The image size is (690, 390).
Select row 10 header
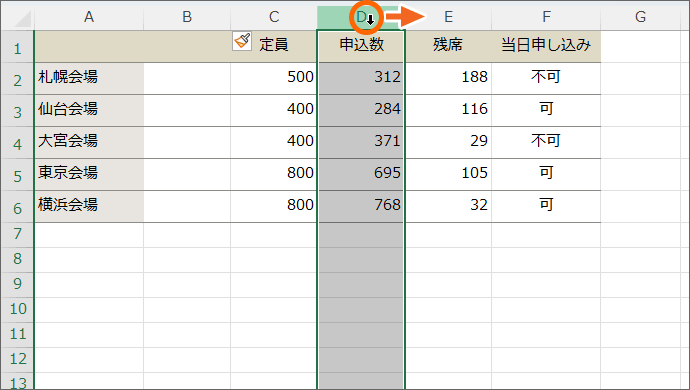pyautogui.click(x=18, y=310)
